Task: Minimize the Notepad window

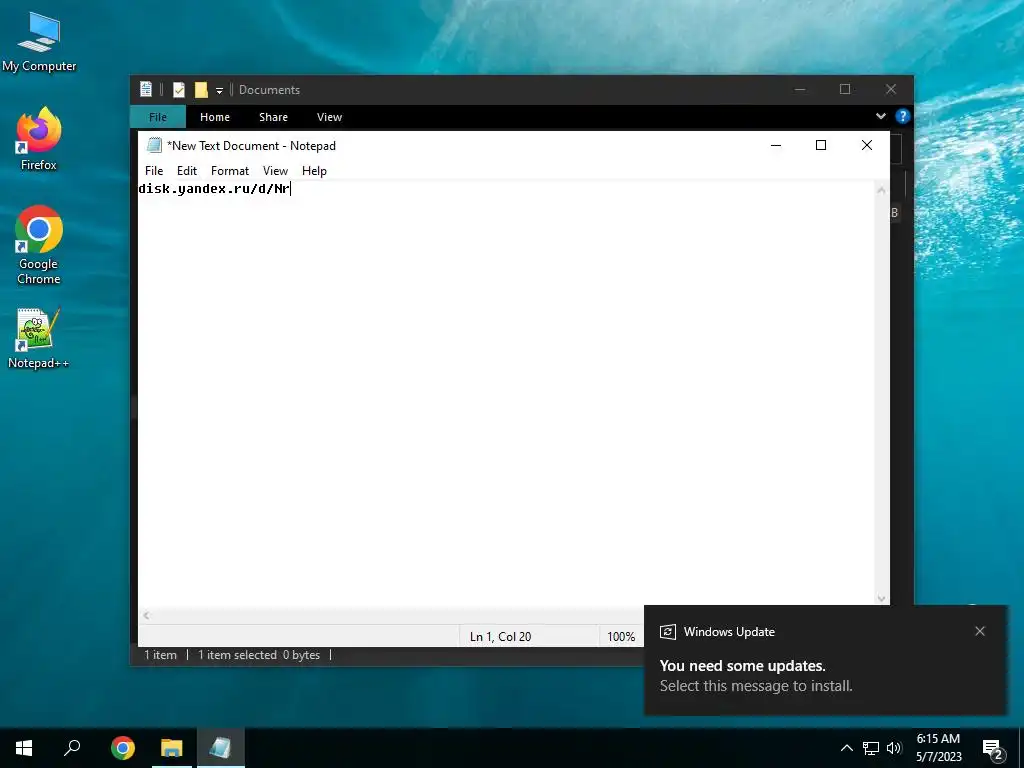Action: tap(776, 145)
